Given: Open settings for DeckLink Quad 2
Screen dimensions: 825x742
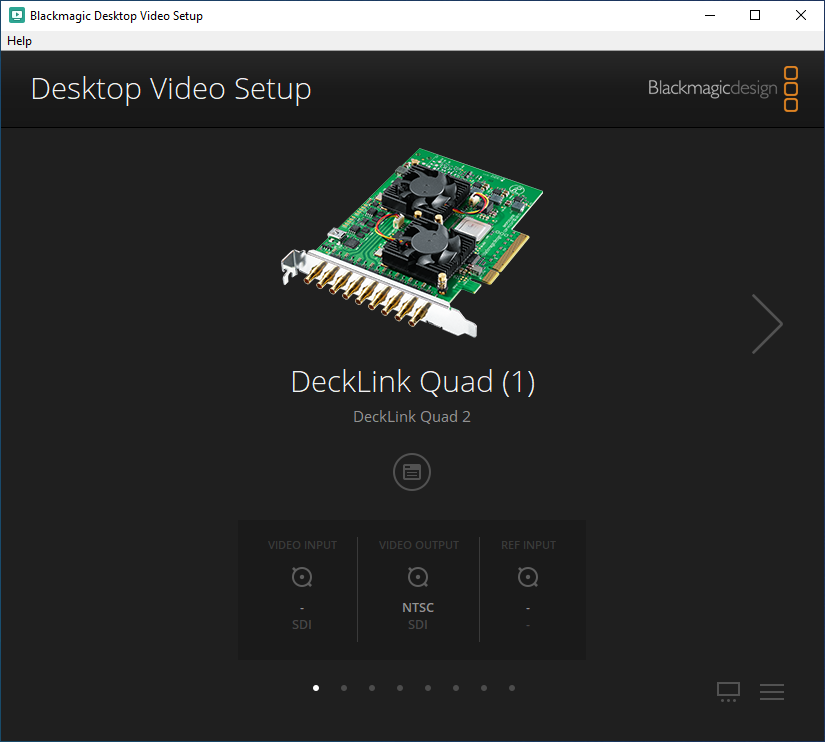Looking at the screenshot, I should click(412, 471).
